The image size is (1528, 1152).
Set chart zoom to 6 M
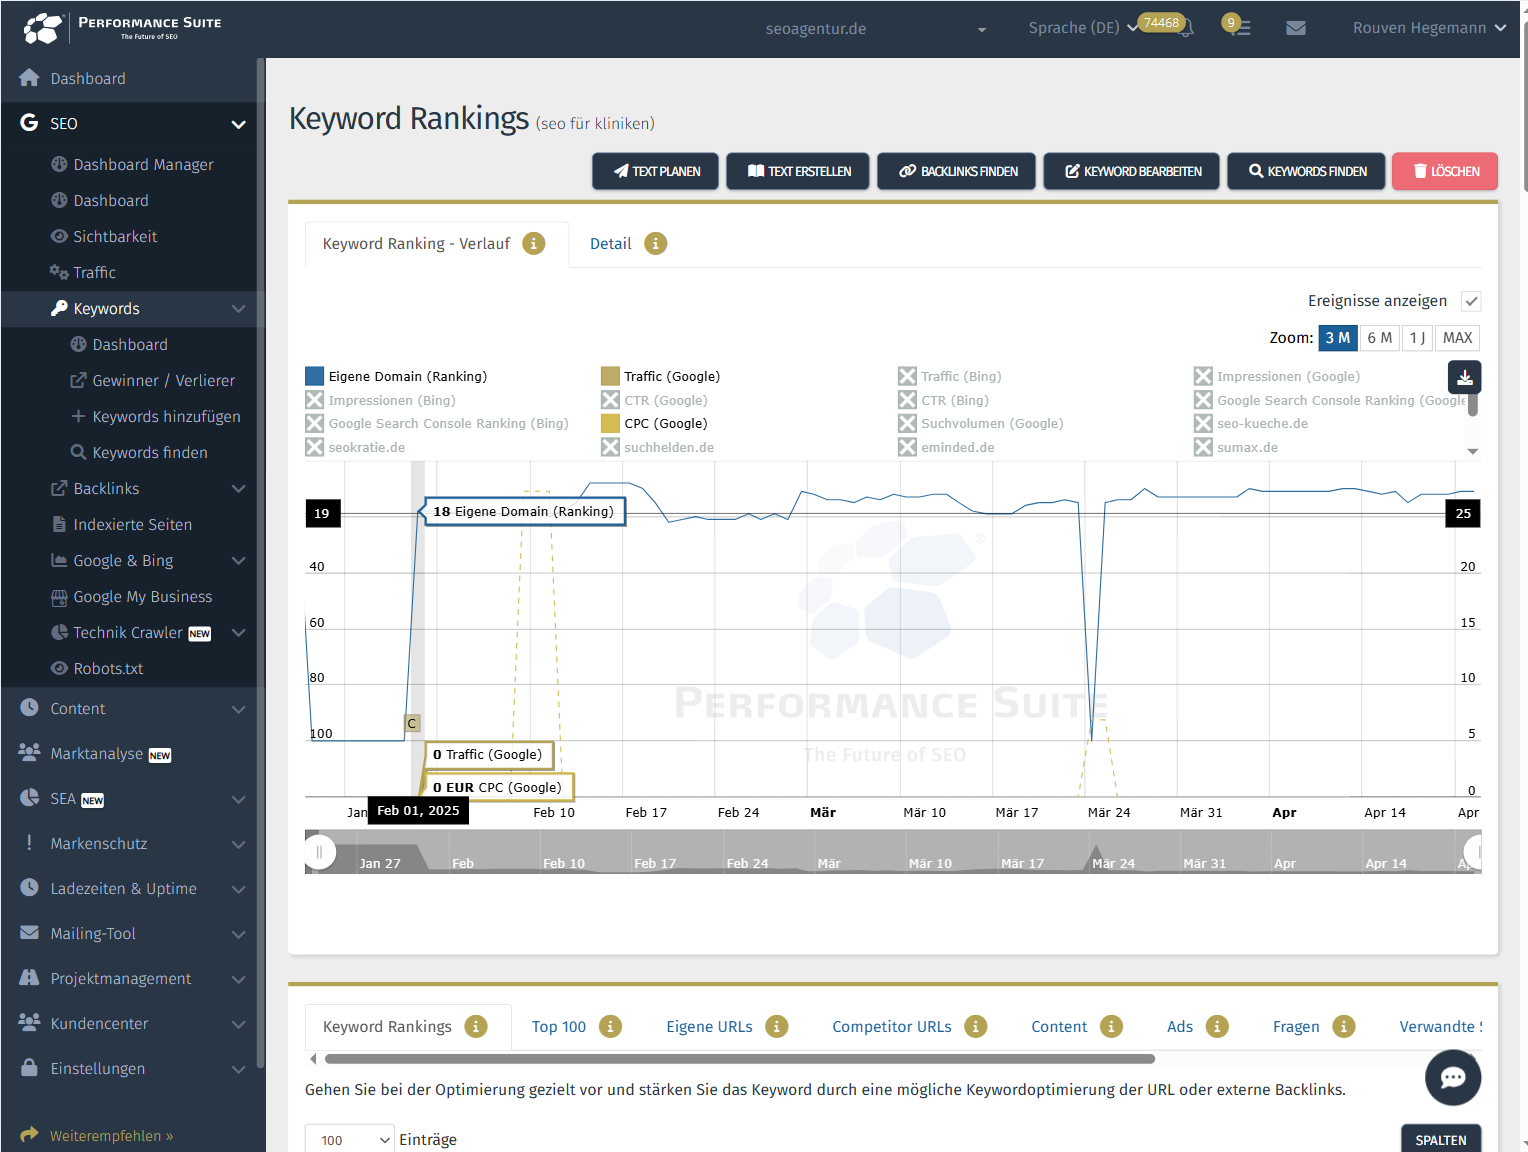point(1379,338)
